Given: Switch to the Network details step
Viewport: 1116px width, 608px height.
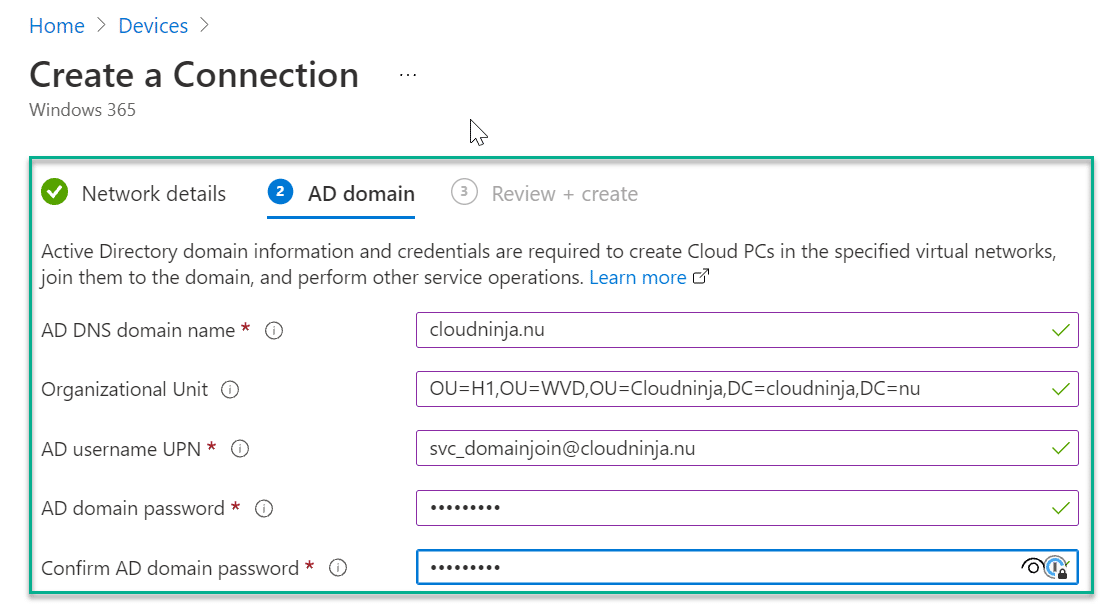Looking at the screenshot, I should click(133, 193).
